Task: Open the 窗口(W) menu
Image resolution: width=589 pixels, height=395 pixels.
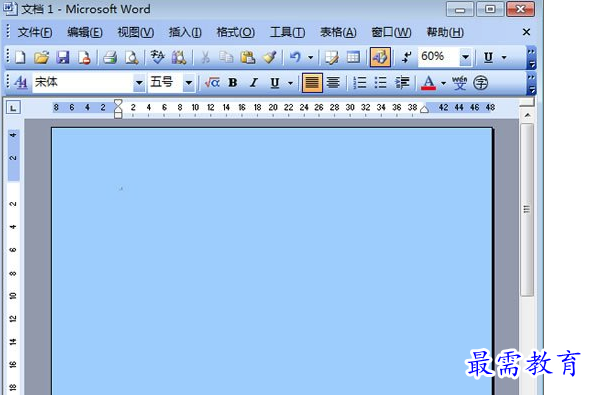Action: pyautogui.click(x=391, y=32)
